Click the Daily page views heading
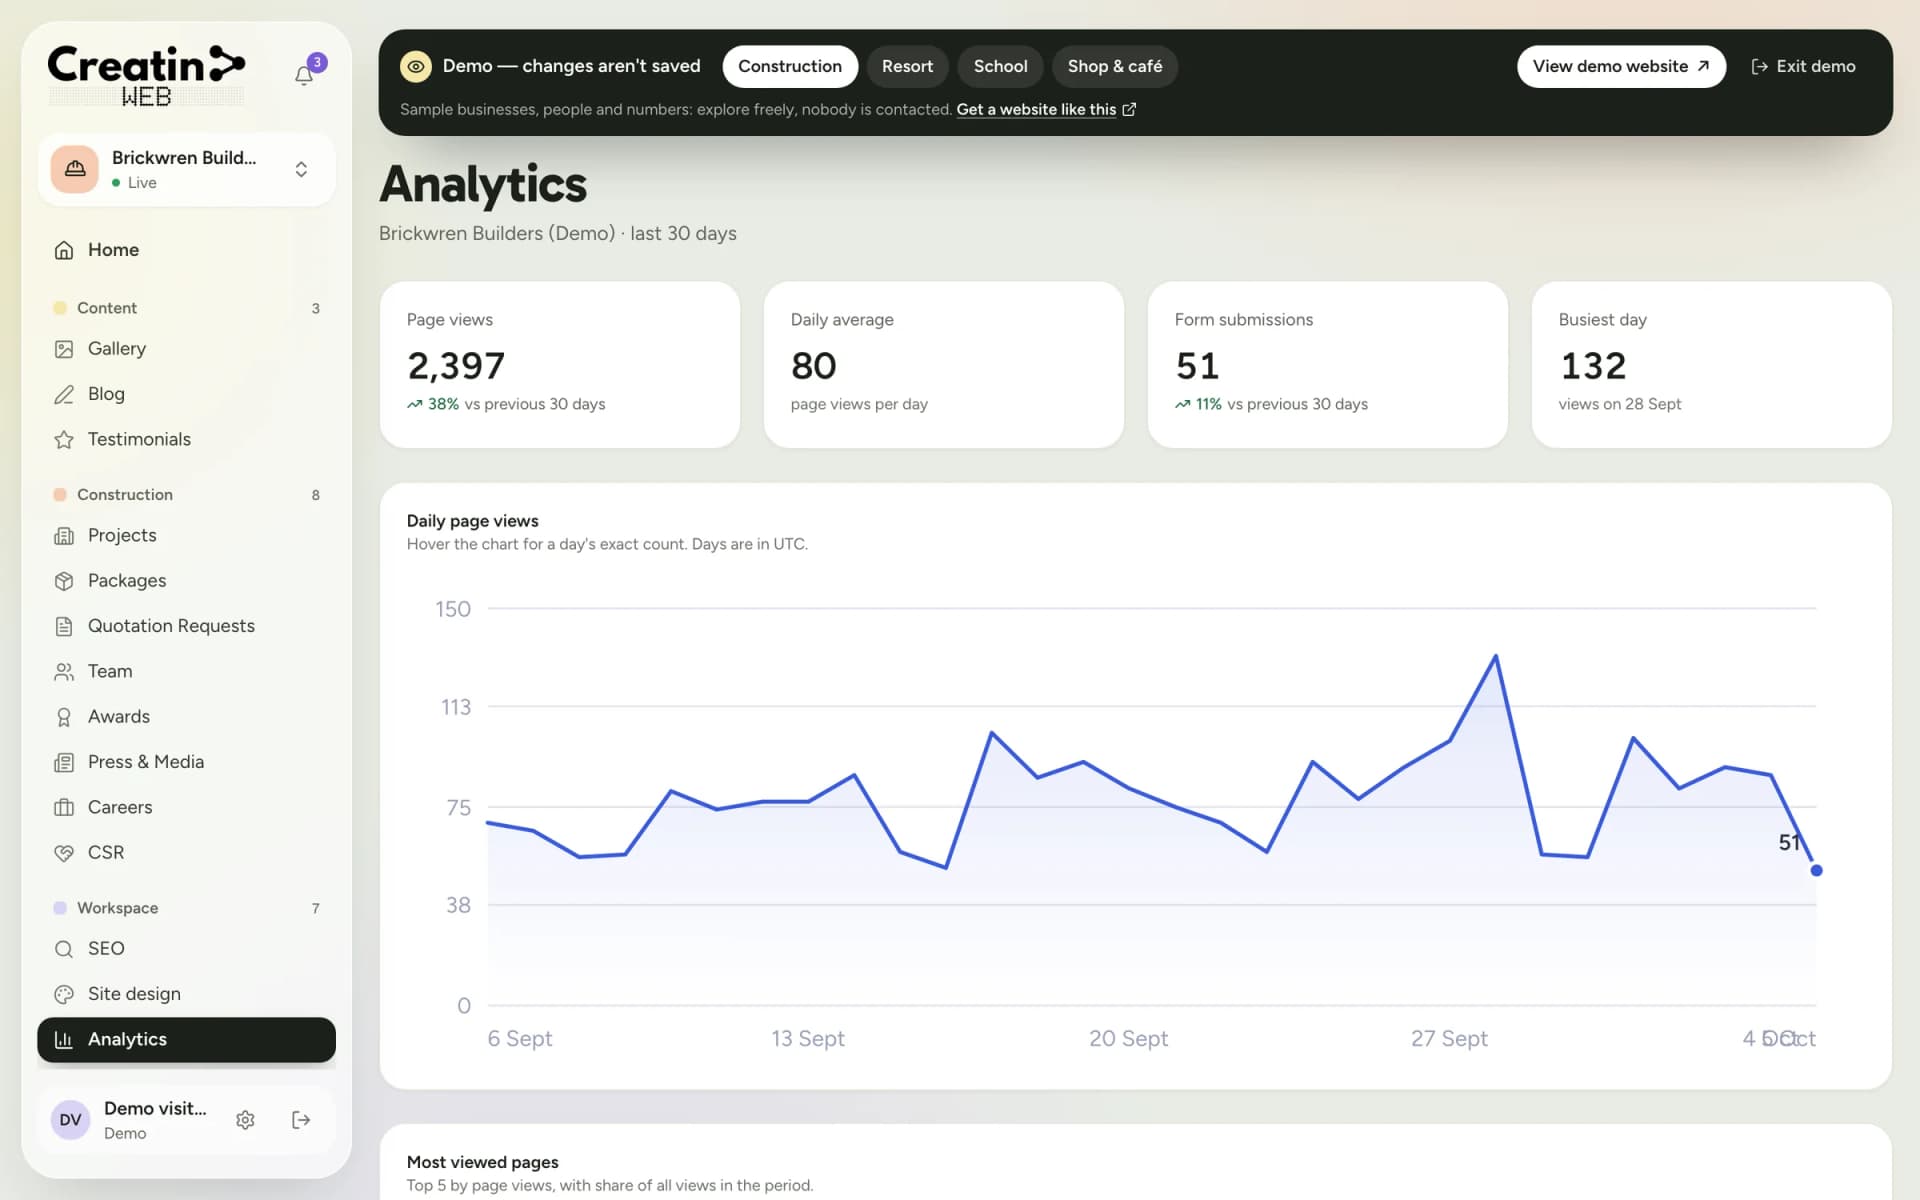The height and width of the screenshot is (1200, 1920). point(472,521)
